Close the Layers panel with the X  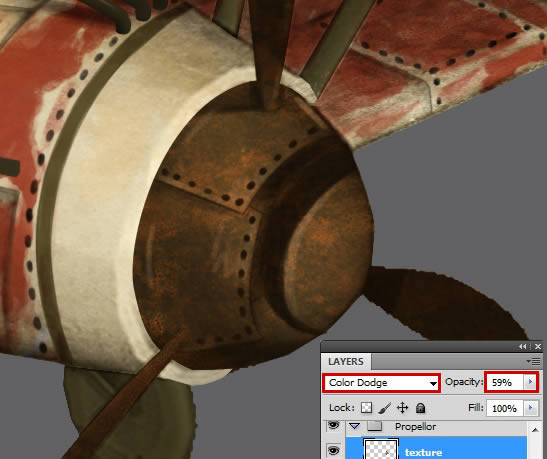(x=538, y=346)
